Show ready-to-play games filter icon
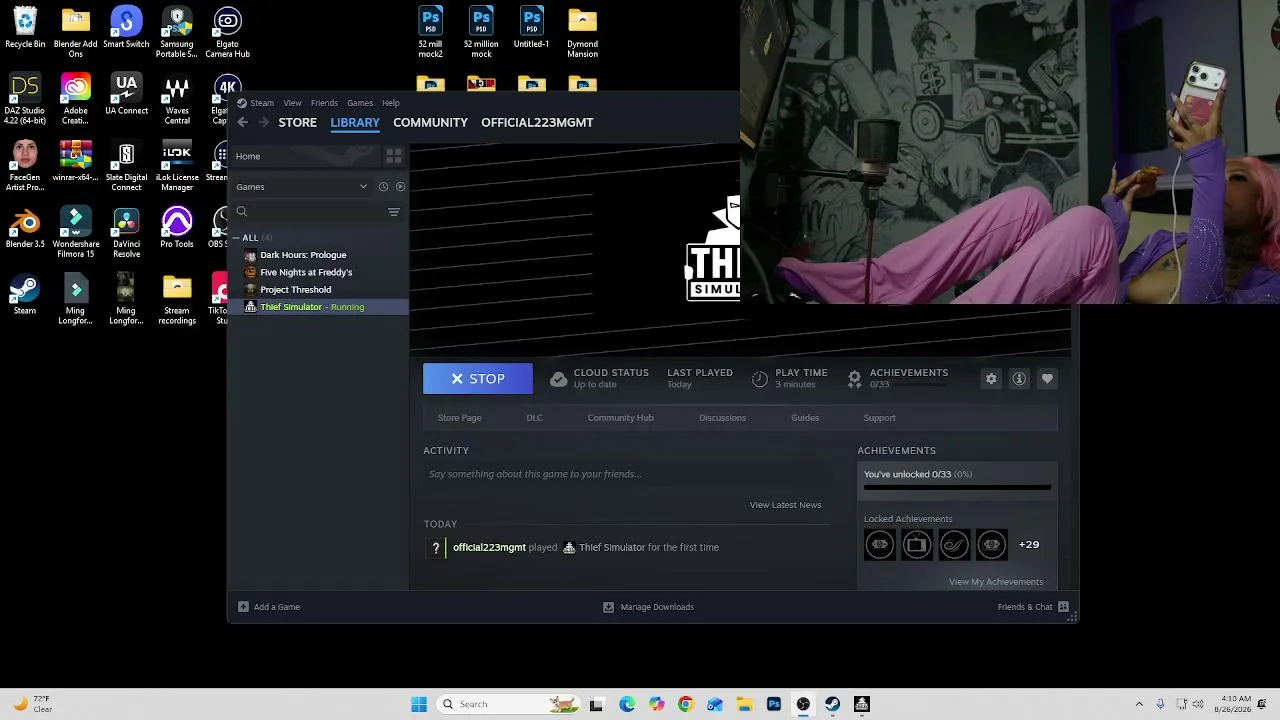This screenshot has width=1280, height=720. click(x=400, y=187)
